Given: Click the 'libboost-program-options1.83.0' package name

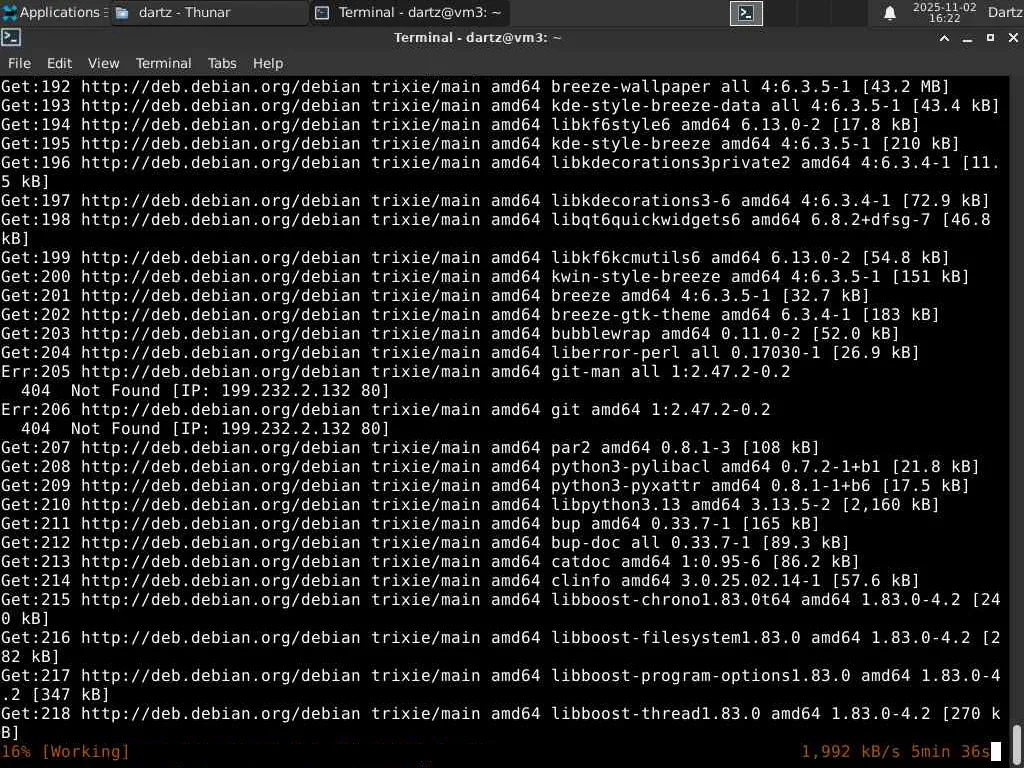Looking at the screenshot, I should tap(700, 675).
